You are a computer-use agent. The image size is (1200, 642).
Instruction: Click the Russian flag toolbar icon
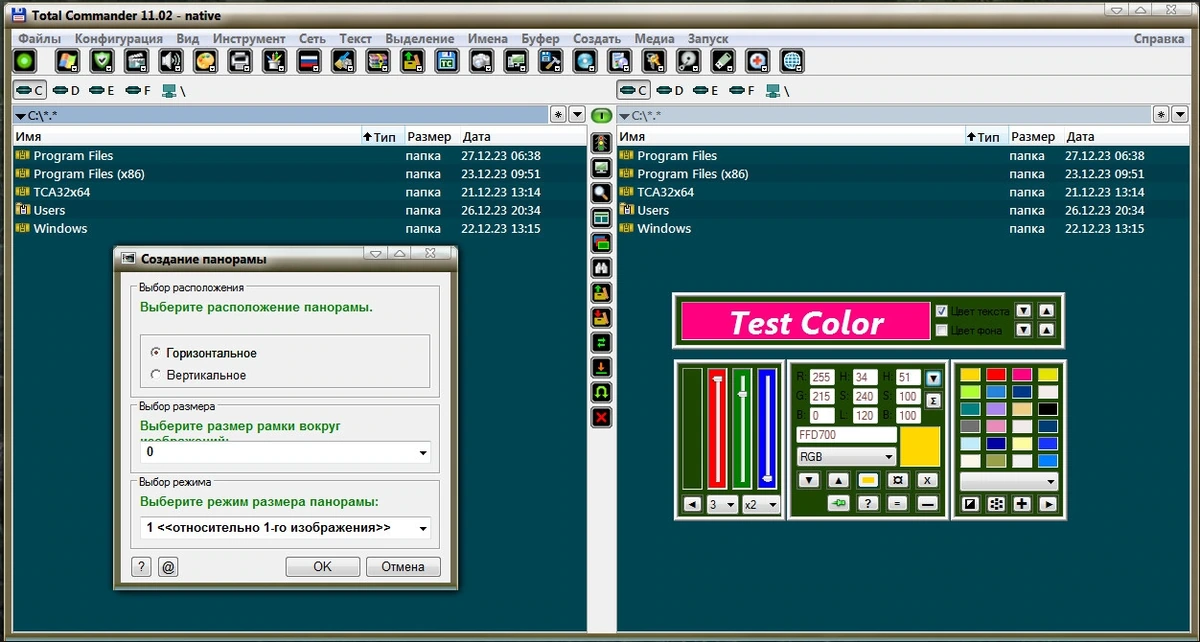tap(308, 61)
